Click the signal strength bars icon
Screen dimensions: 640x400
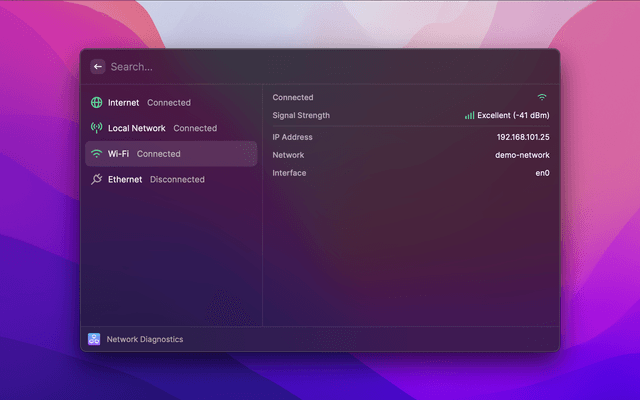click(469, 116)
